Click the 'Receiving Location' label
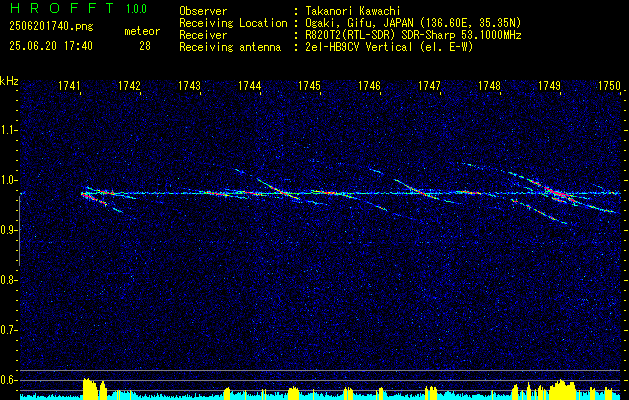Screen dimensions: 629x400 [x=233, y=23]
